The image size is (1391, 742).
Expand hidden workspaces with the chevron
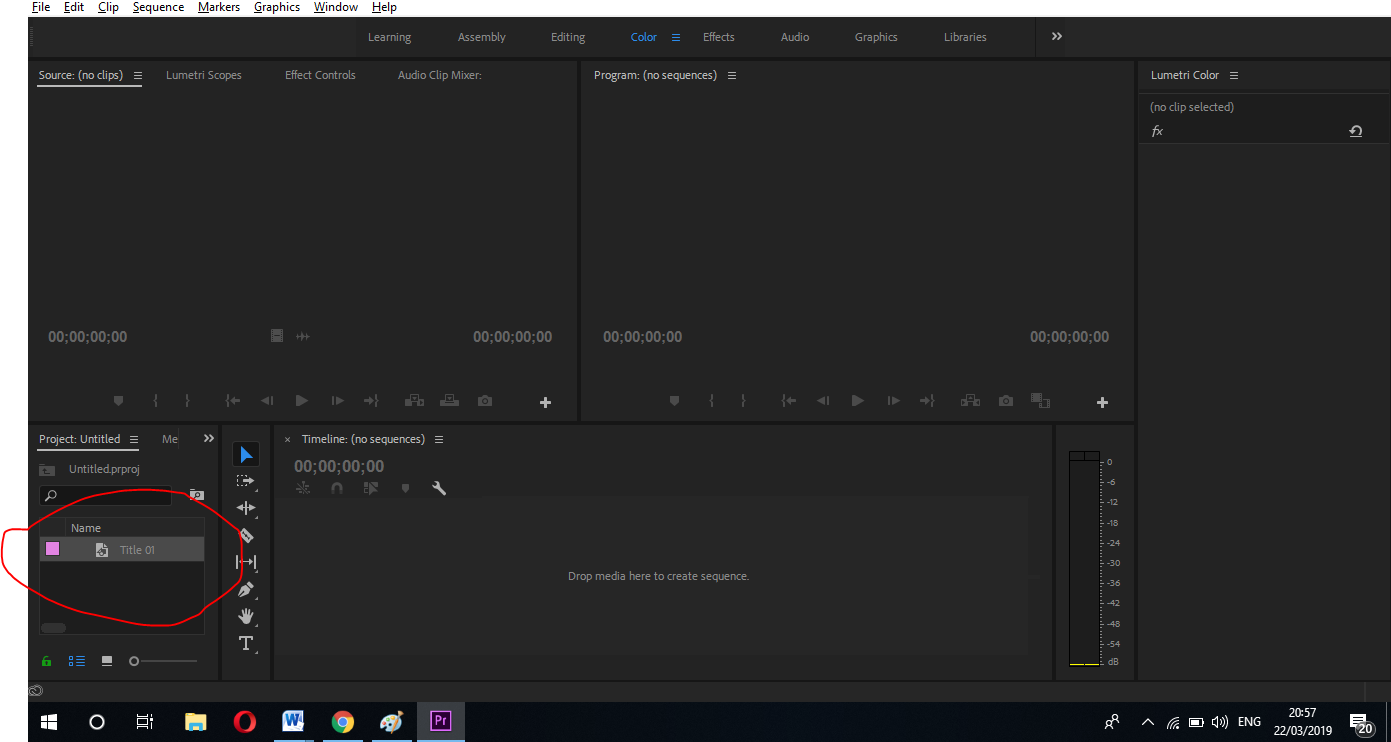(x=1055, y=36)
